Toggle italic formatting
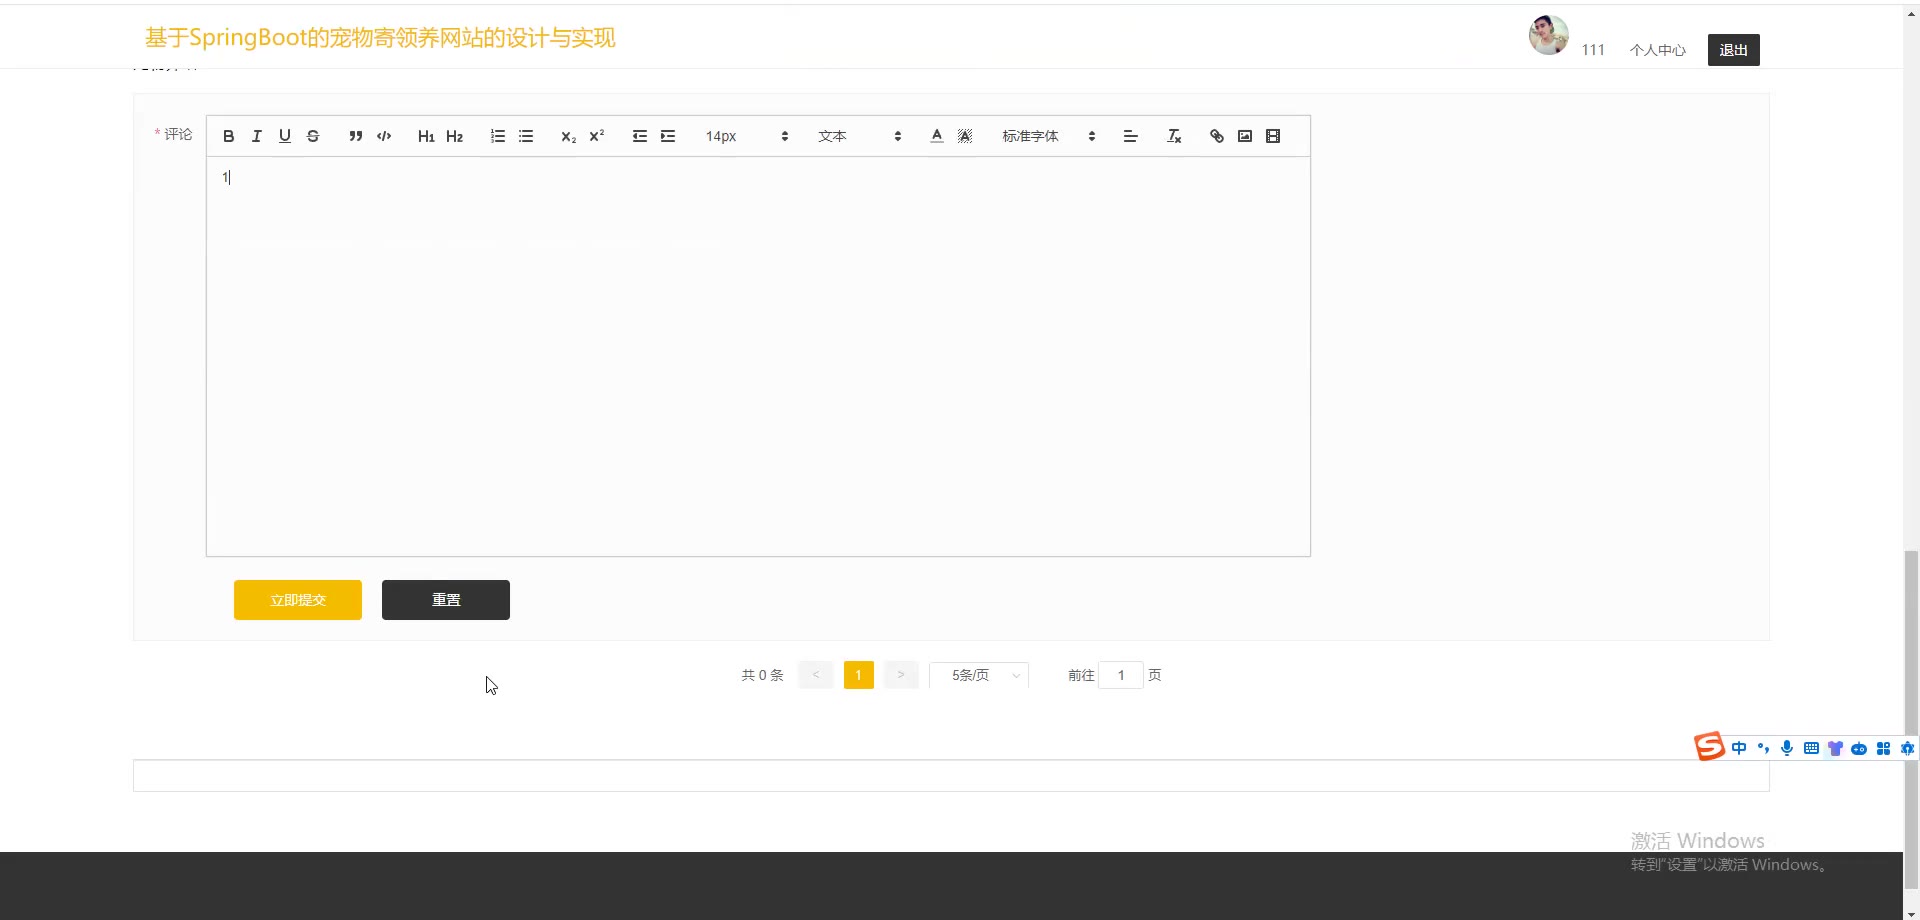Viewport: 1920px width, 920px height. [257, 136]
